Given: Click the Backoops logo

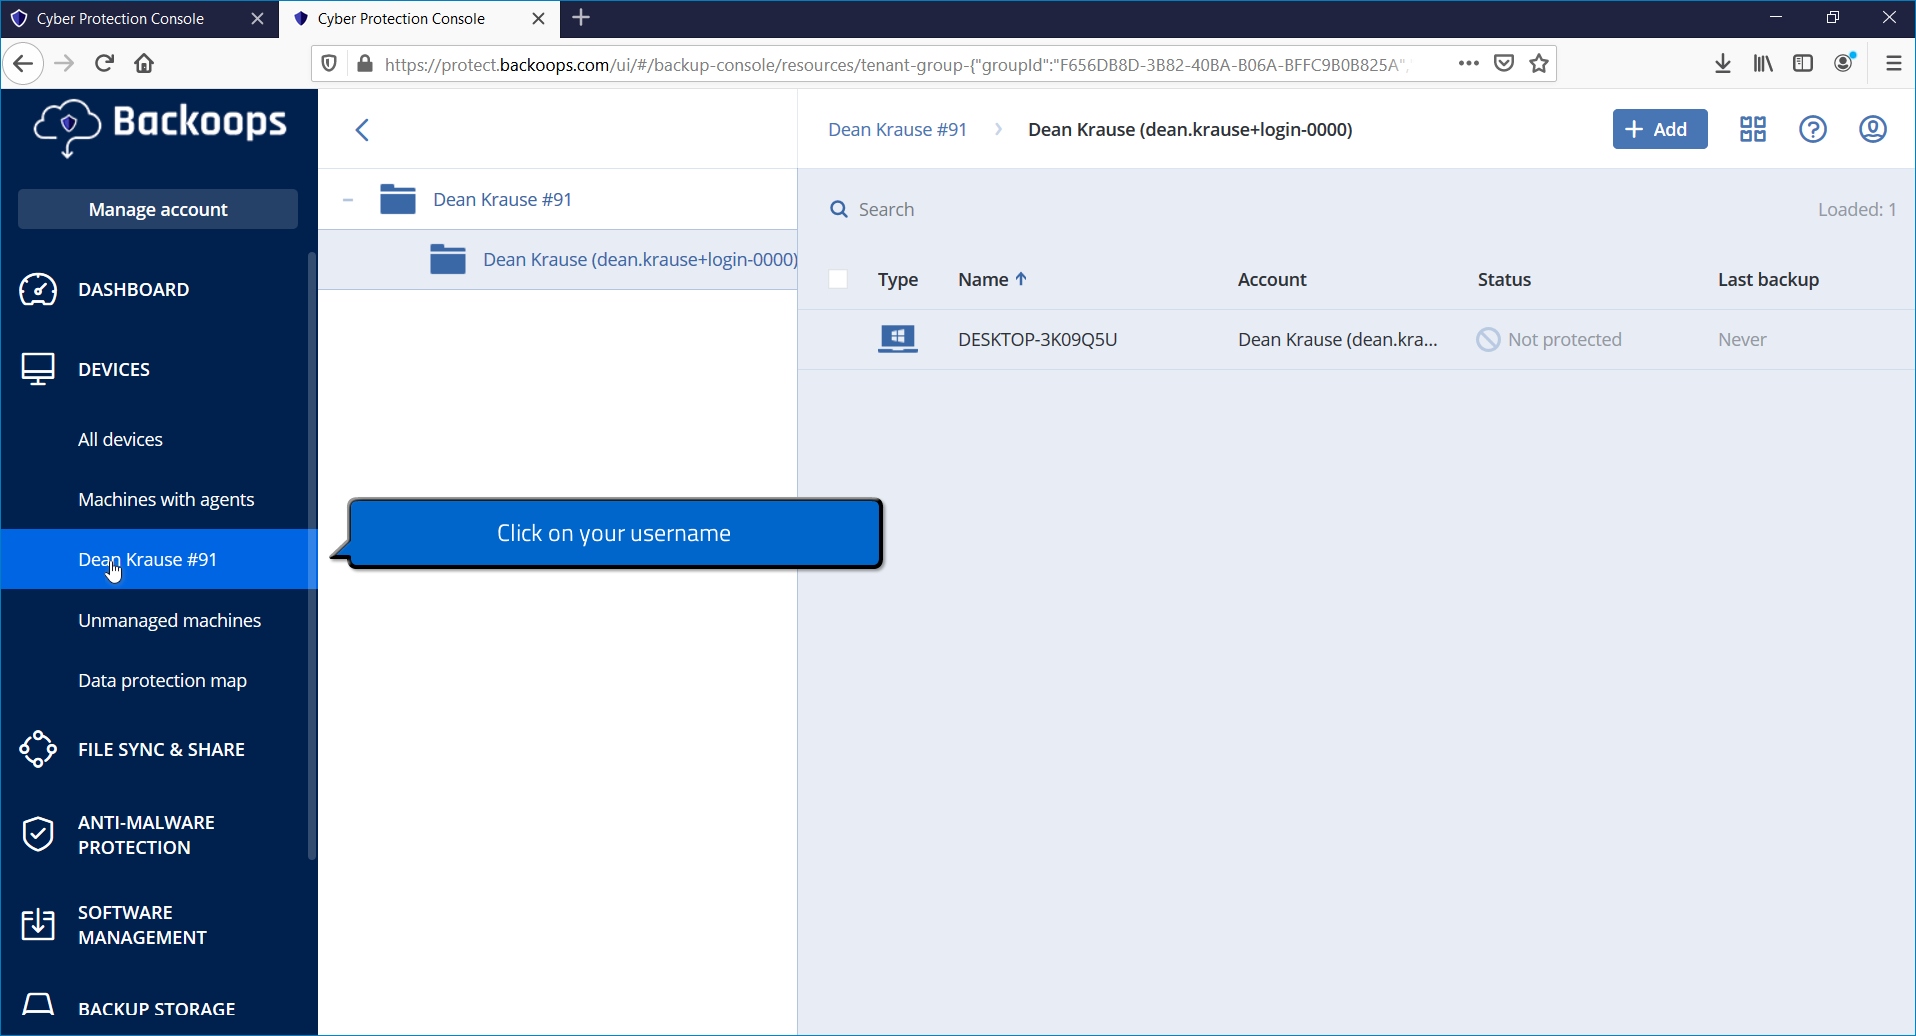Looking at the screenshot, I should click(160, 127).
